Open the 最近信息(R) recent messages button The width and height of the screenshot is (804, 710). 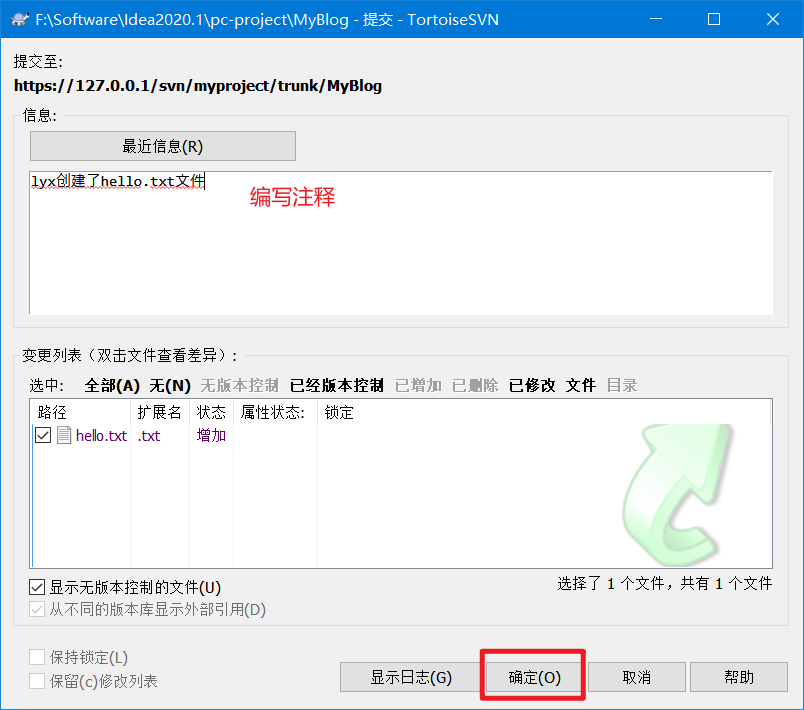coord(163,146)
